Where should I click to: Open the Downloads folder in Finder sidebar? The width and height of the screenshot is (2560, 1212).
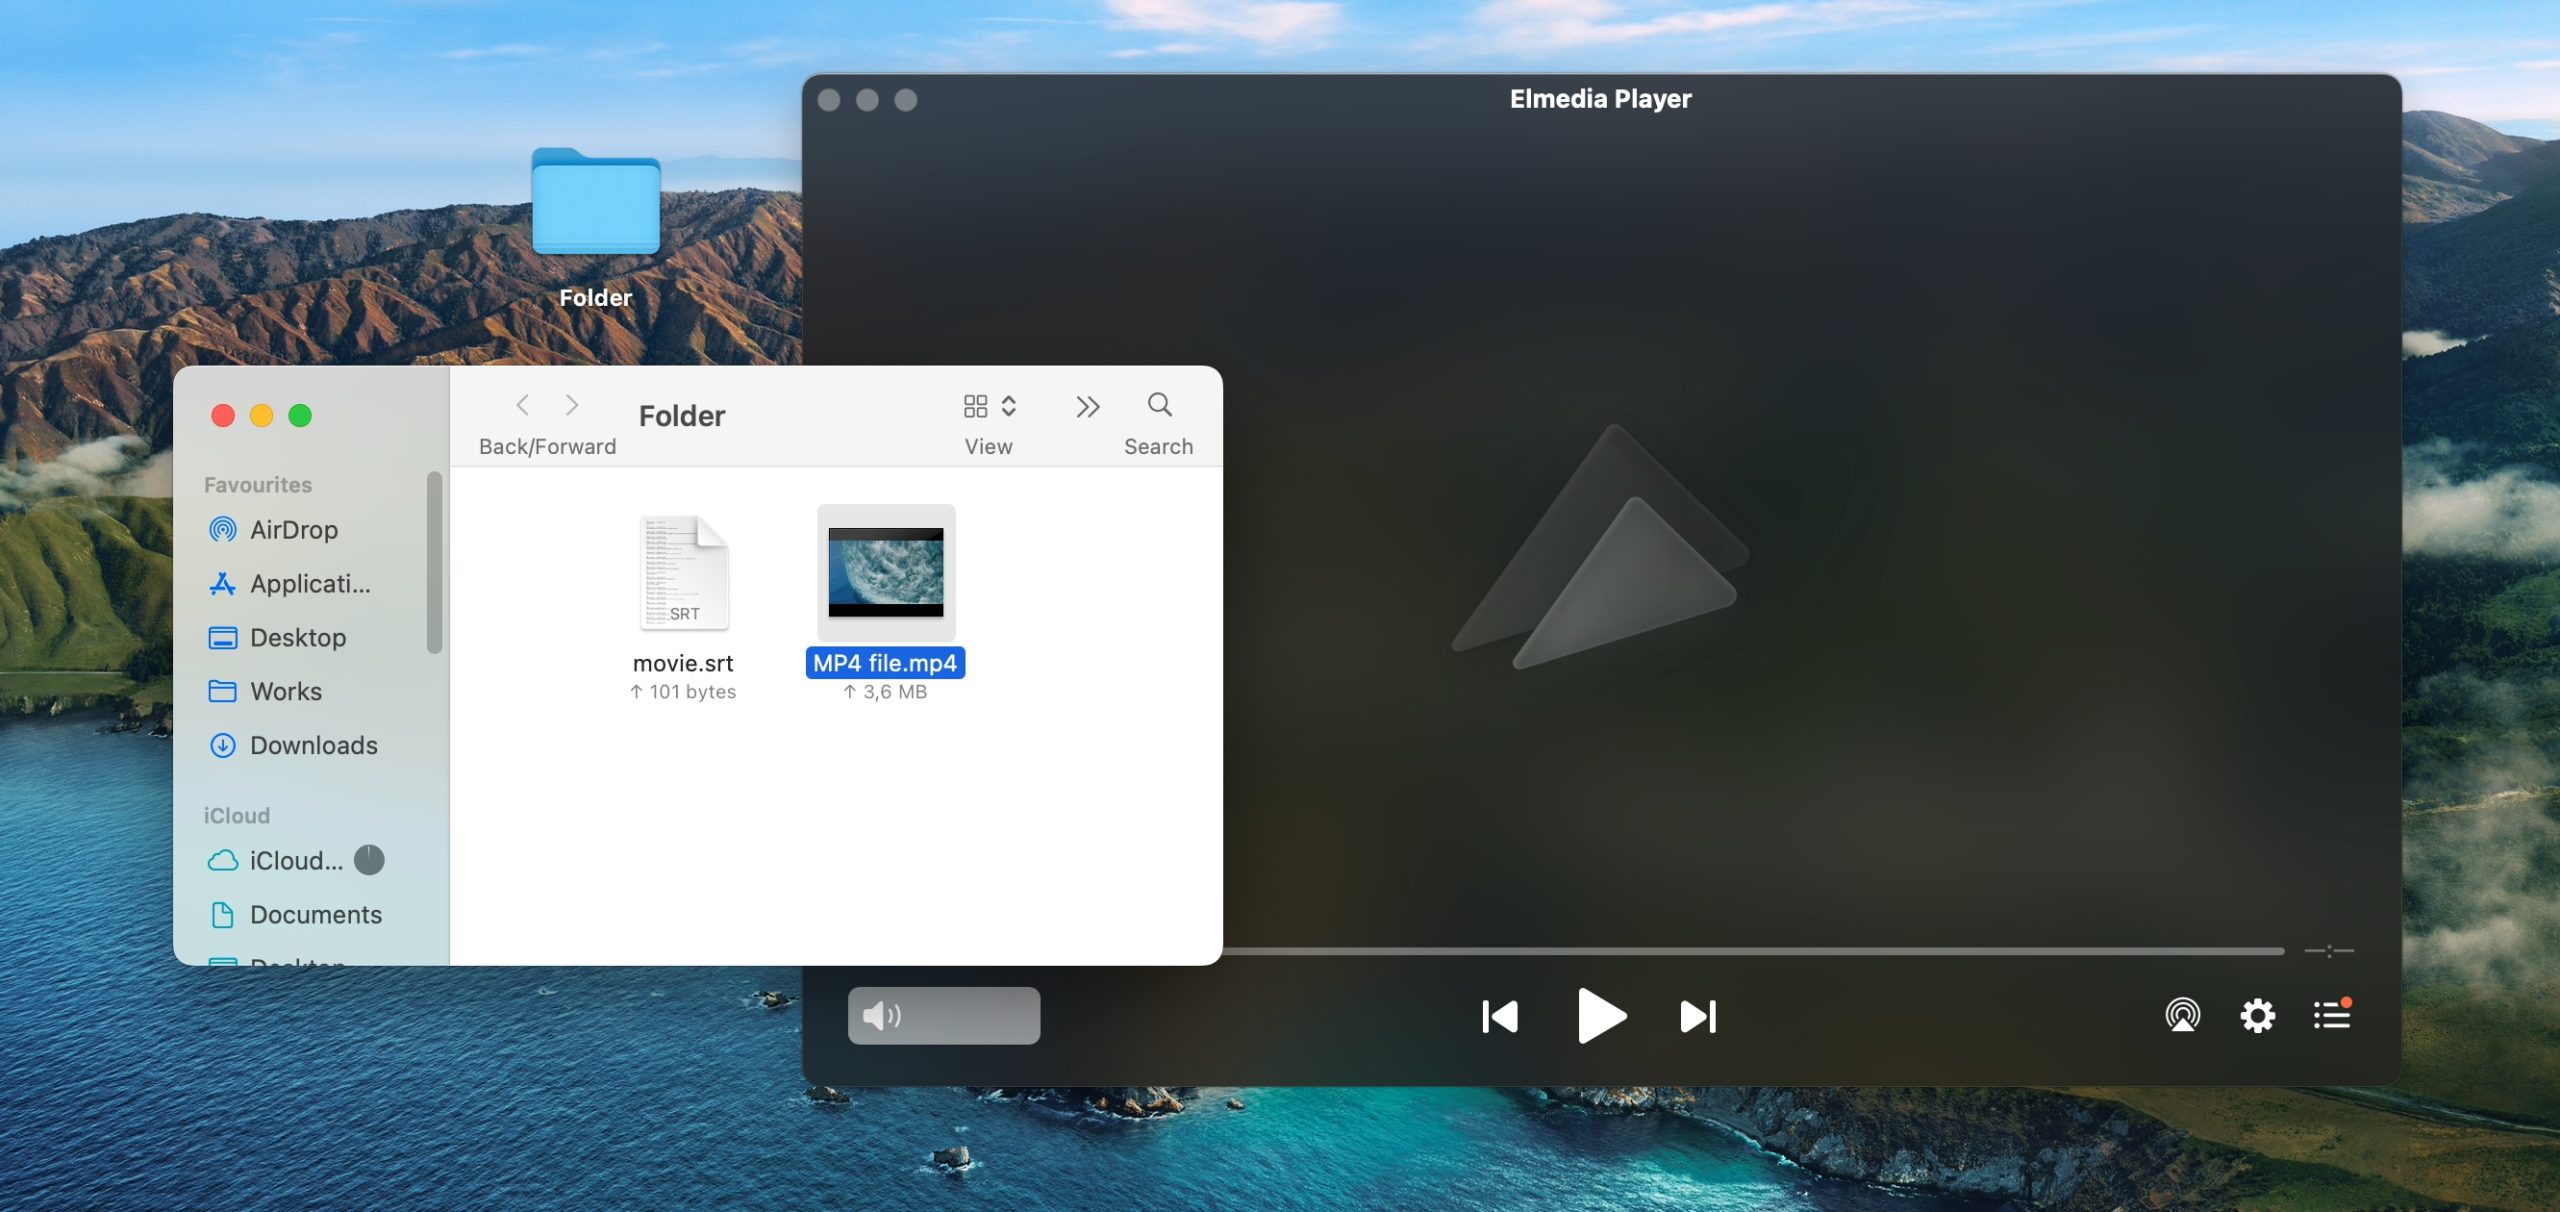[x=312, y=746]
